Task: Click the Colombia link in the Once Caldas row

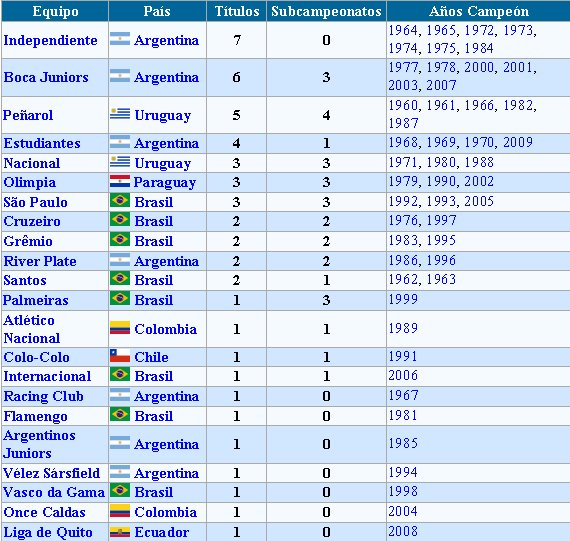Action: tap(165, 512)
